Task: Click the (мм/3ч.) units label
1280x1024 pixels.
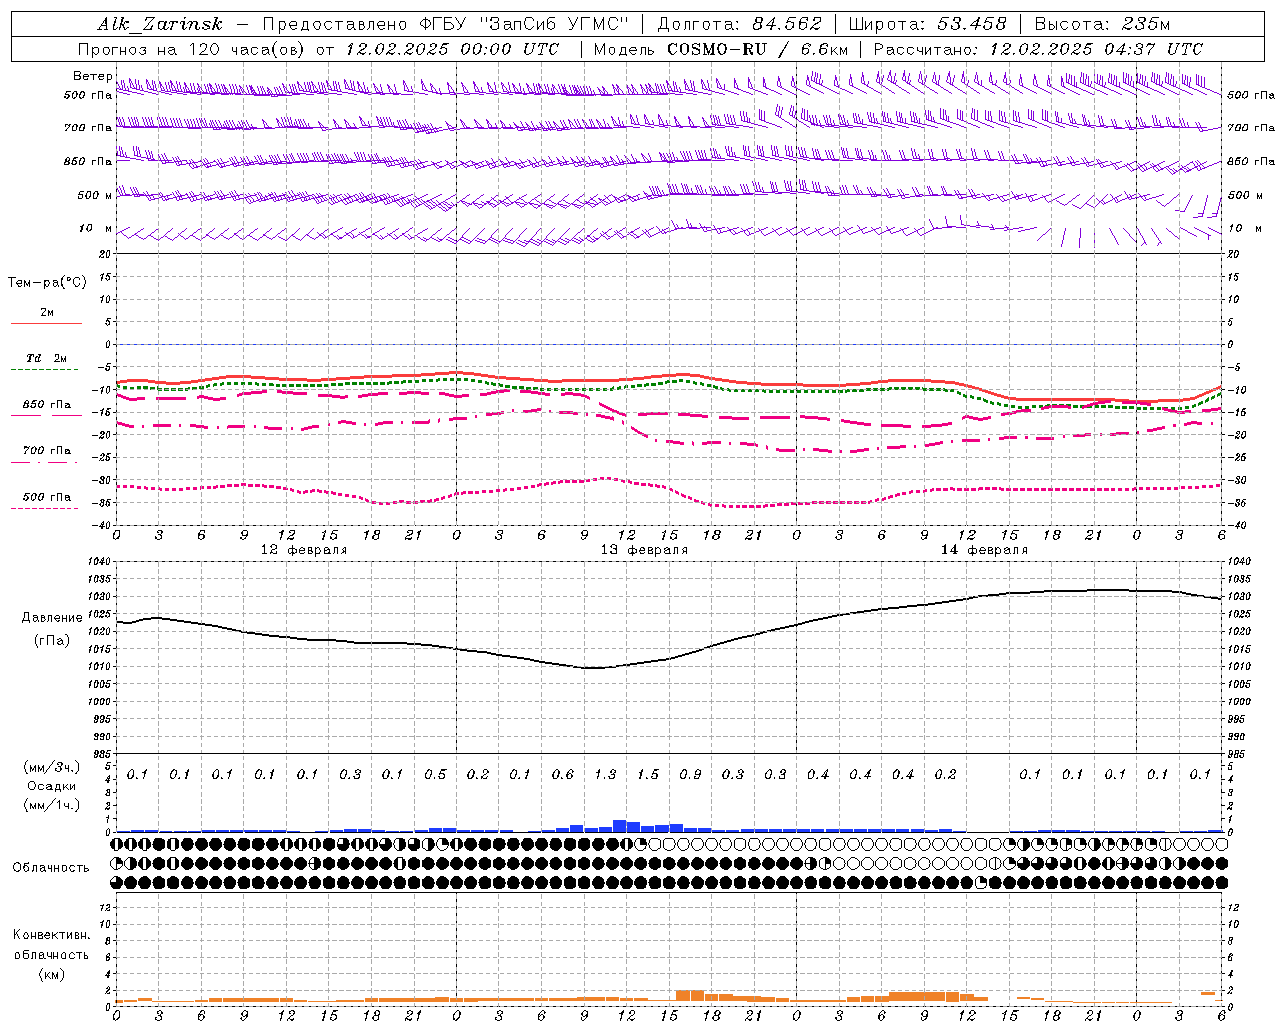Action: [52, 767]
